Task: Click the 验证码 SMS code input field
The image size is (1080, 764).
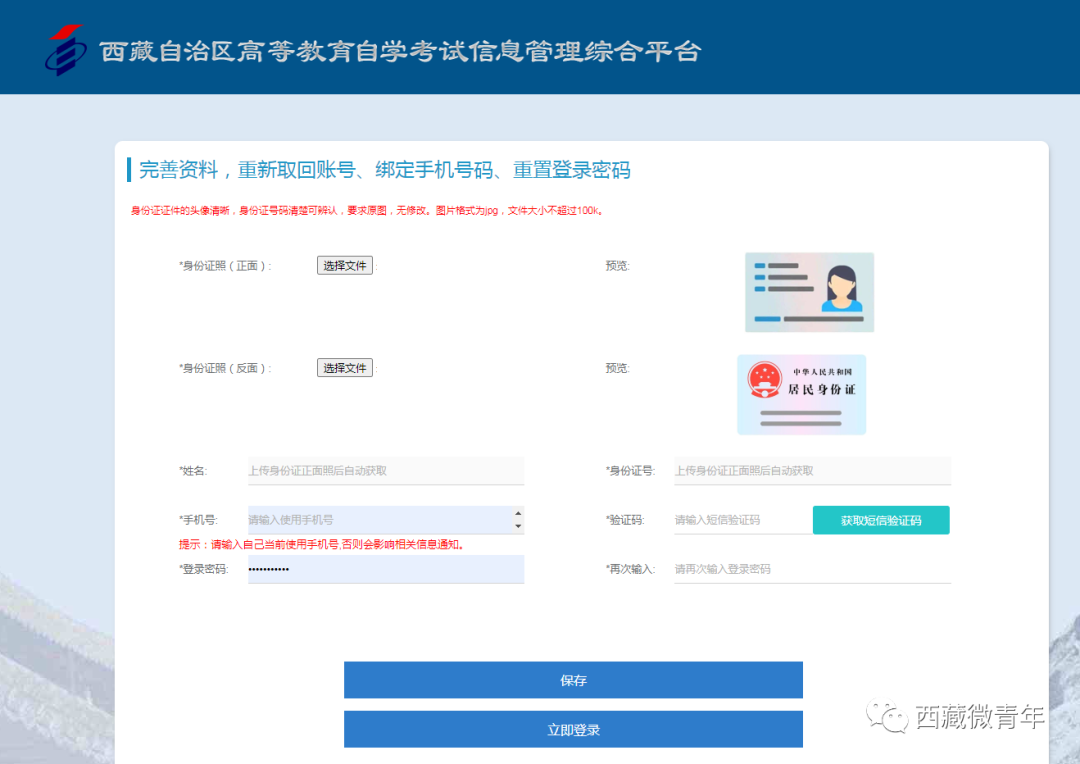Action: click(740, 520)
